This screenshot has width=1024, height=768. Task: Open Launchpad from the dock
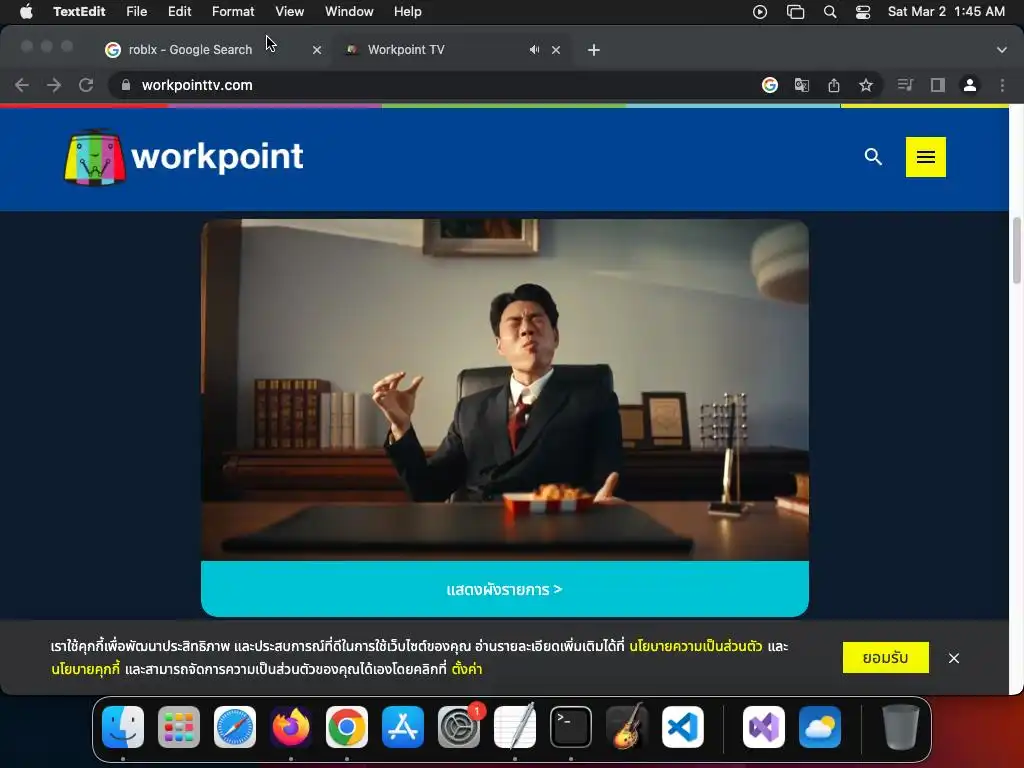179,727
